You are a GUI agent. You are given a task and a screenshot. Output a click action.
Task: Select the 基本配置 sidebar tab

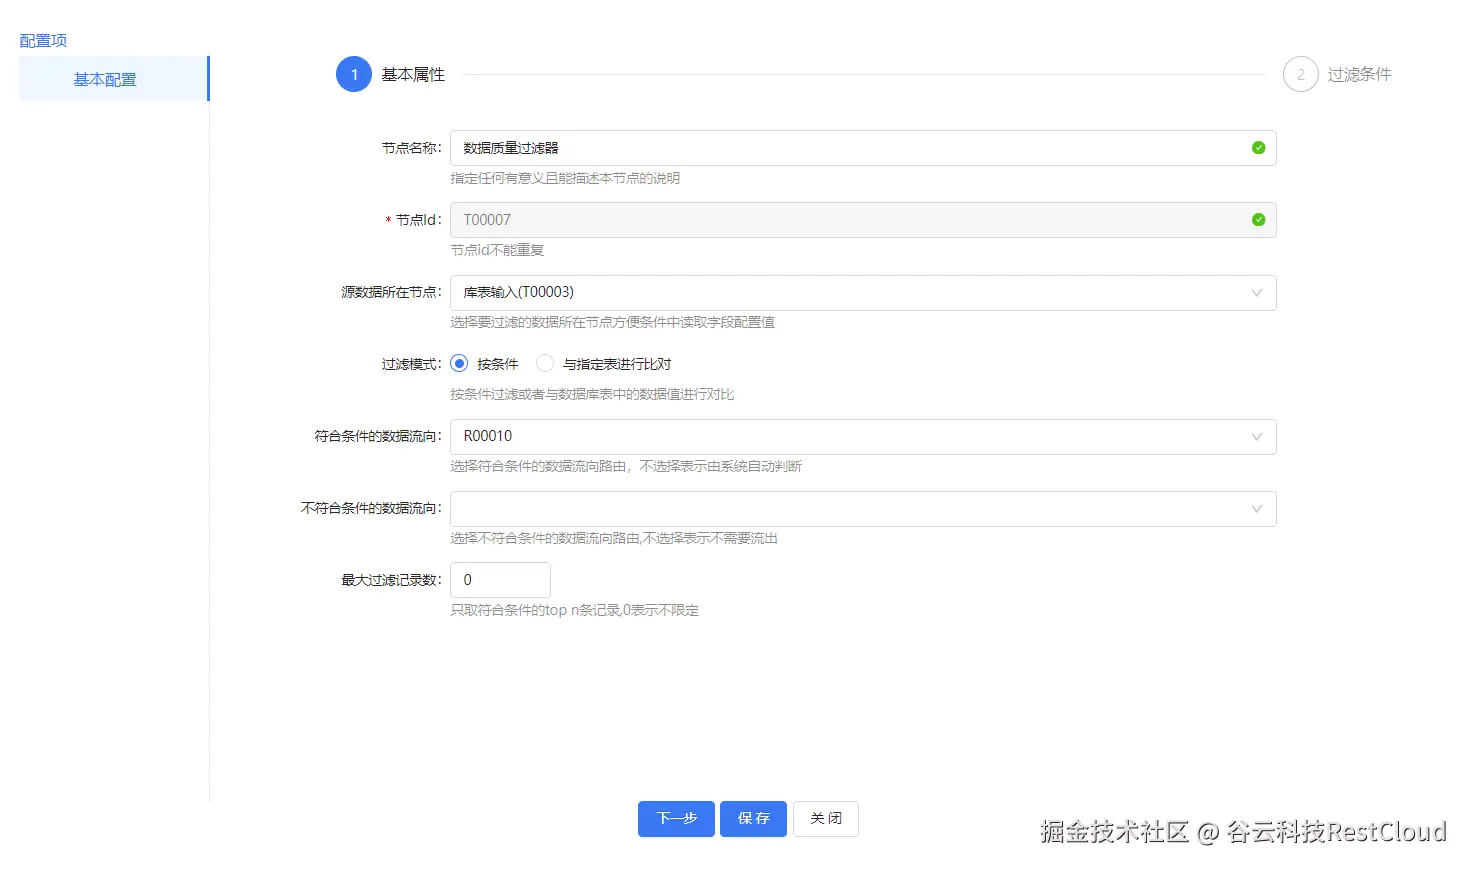pos(113,79)
